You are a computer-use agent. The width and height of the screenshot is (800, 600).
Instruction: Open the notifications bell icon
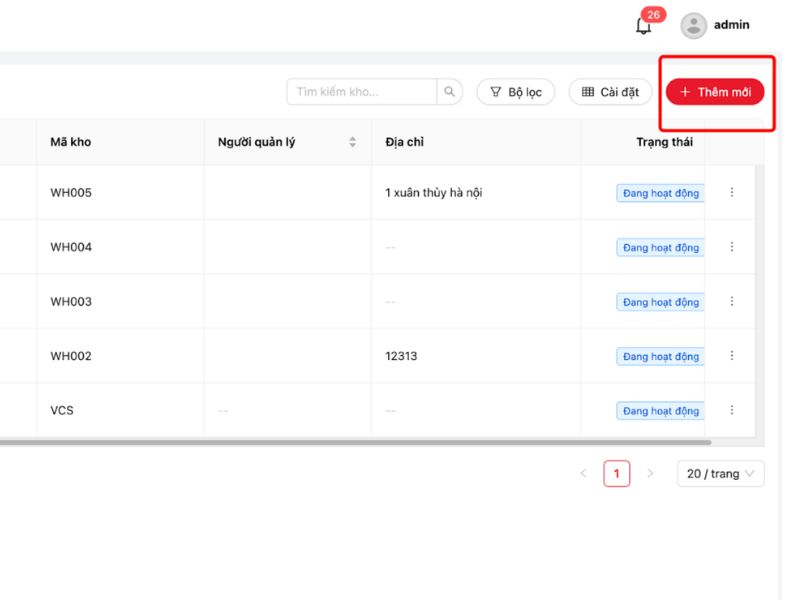pyautogui.click(x=644, y=26)
